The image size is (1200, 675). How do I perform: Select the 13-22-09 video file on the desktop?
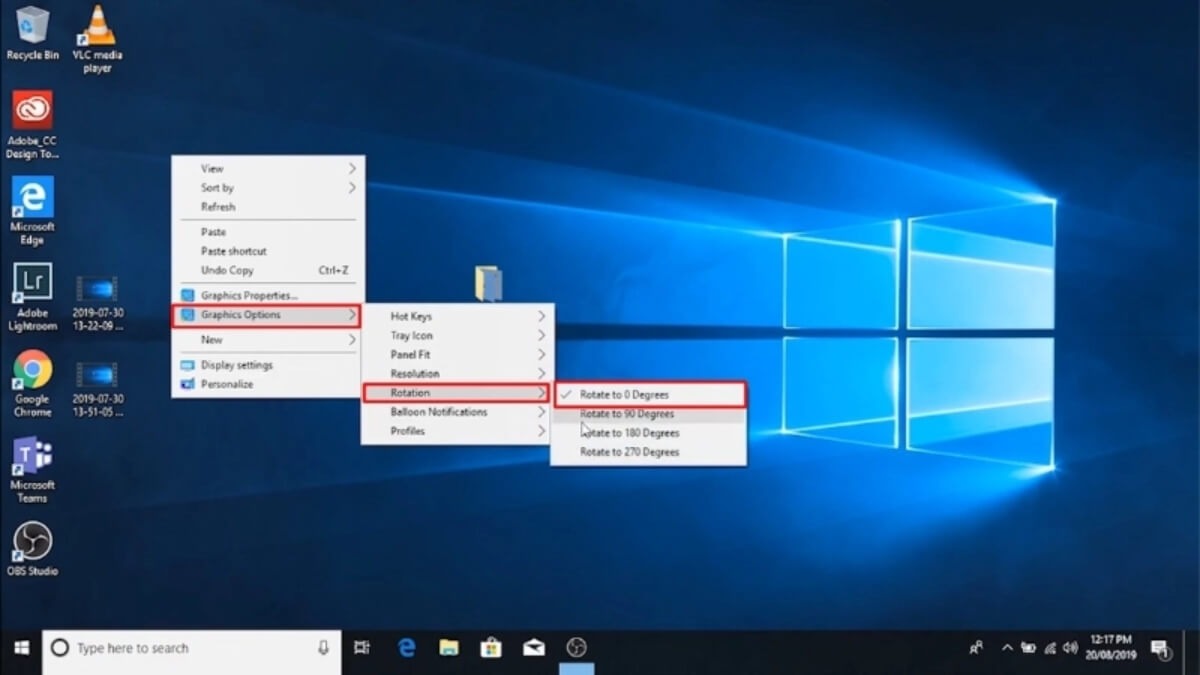click(97, 304)
